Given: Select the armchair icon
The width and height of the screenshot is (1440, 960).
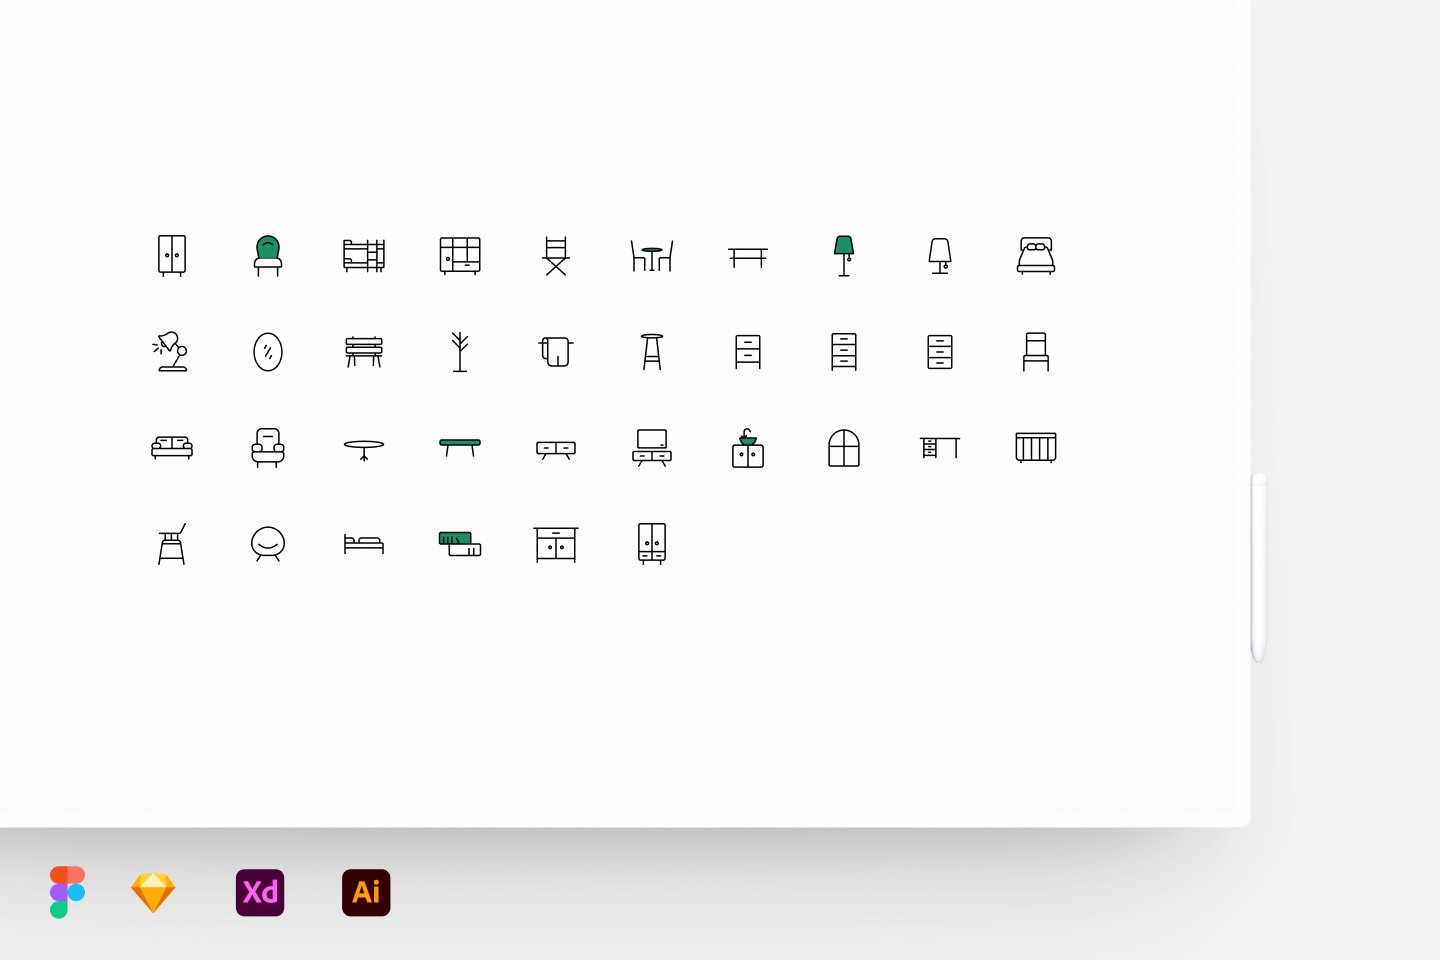Looking at the screenshot, I should [268, 447].
